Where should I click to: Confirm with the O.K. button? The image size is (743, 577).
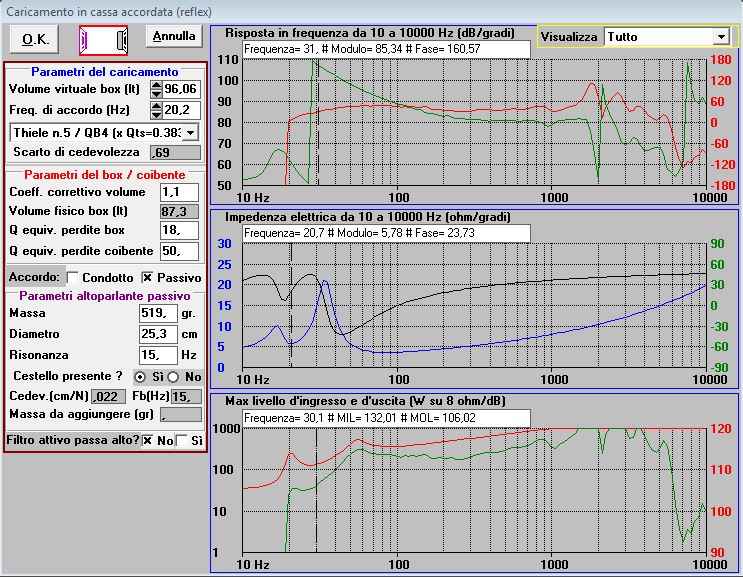pyautogui.click(x=35, y=39)
